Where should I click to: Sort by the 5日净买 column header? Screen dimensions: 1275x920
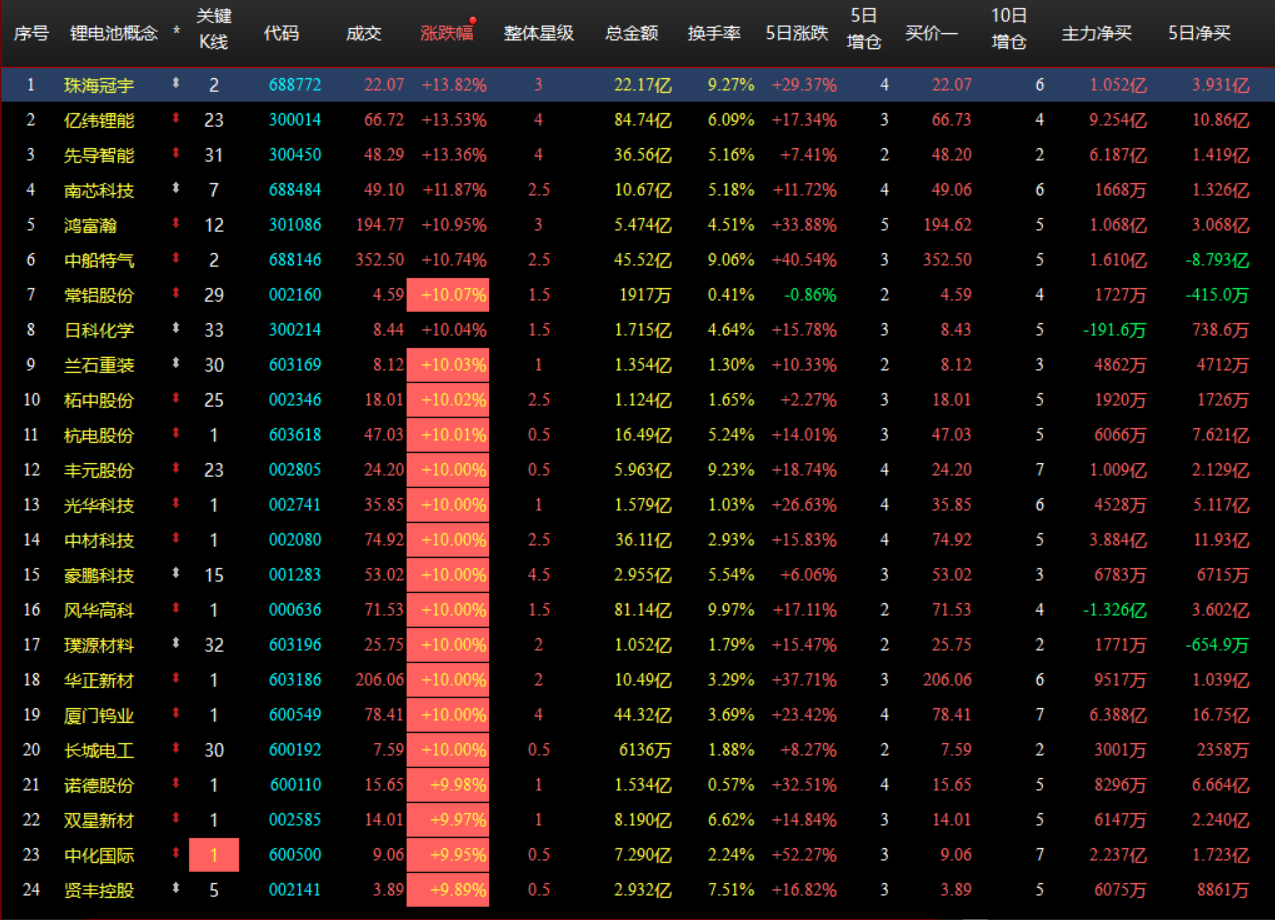click(x=1200, y=33)
